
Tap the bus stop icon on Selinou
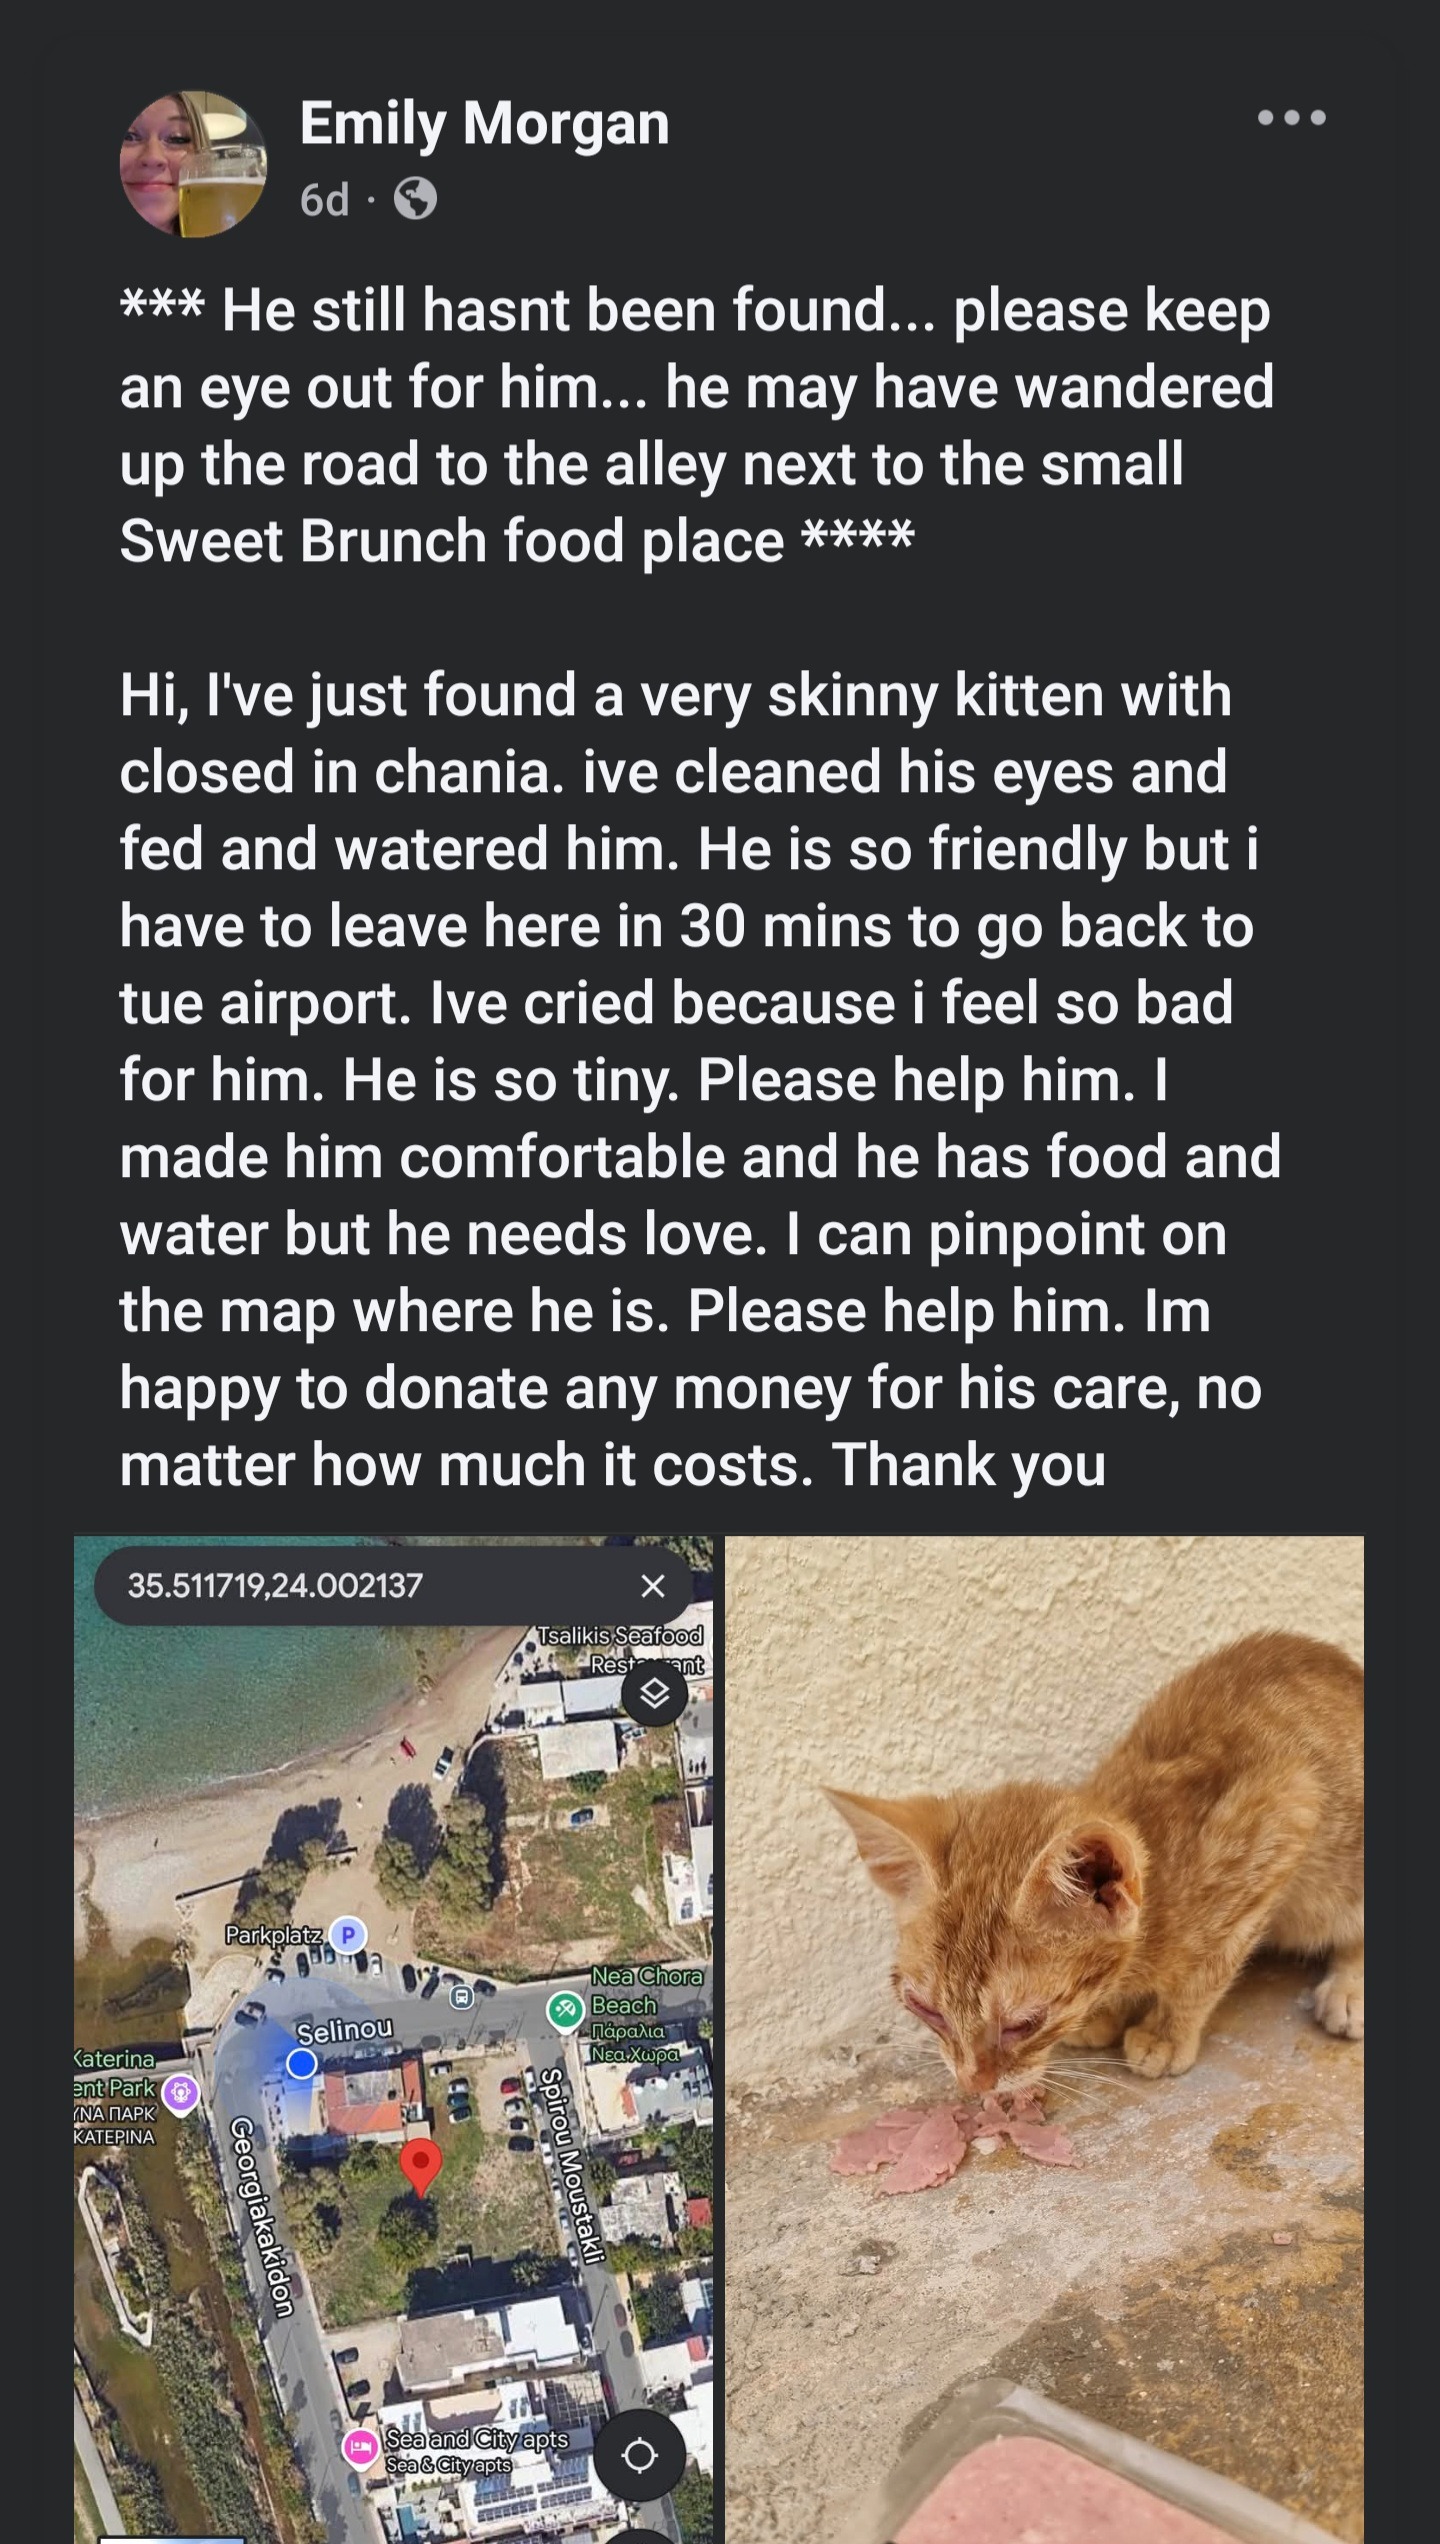[x=461, y=1997]
